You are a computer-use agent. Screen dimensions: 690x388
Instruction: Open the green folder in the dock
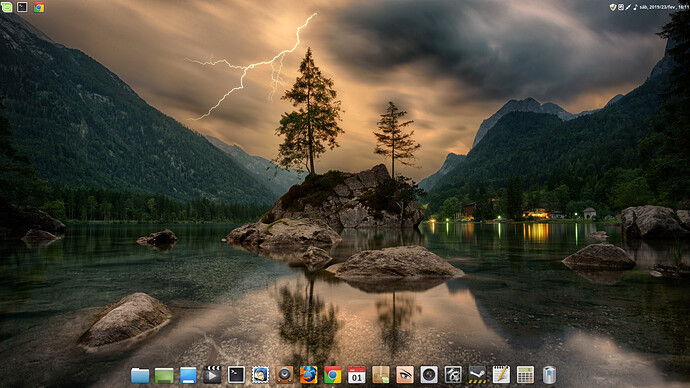coord(164,375)
